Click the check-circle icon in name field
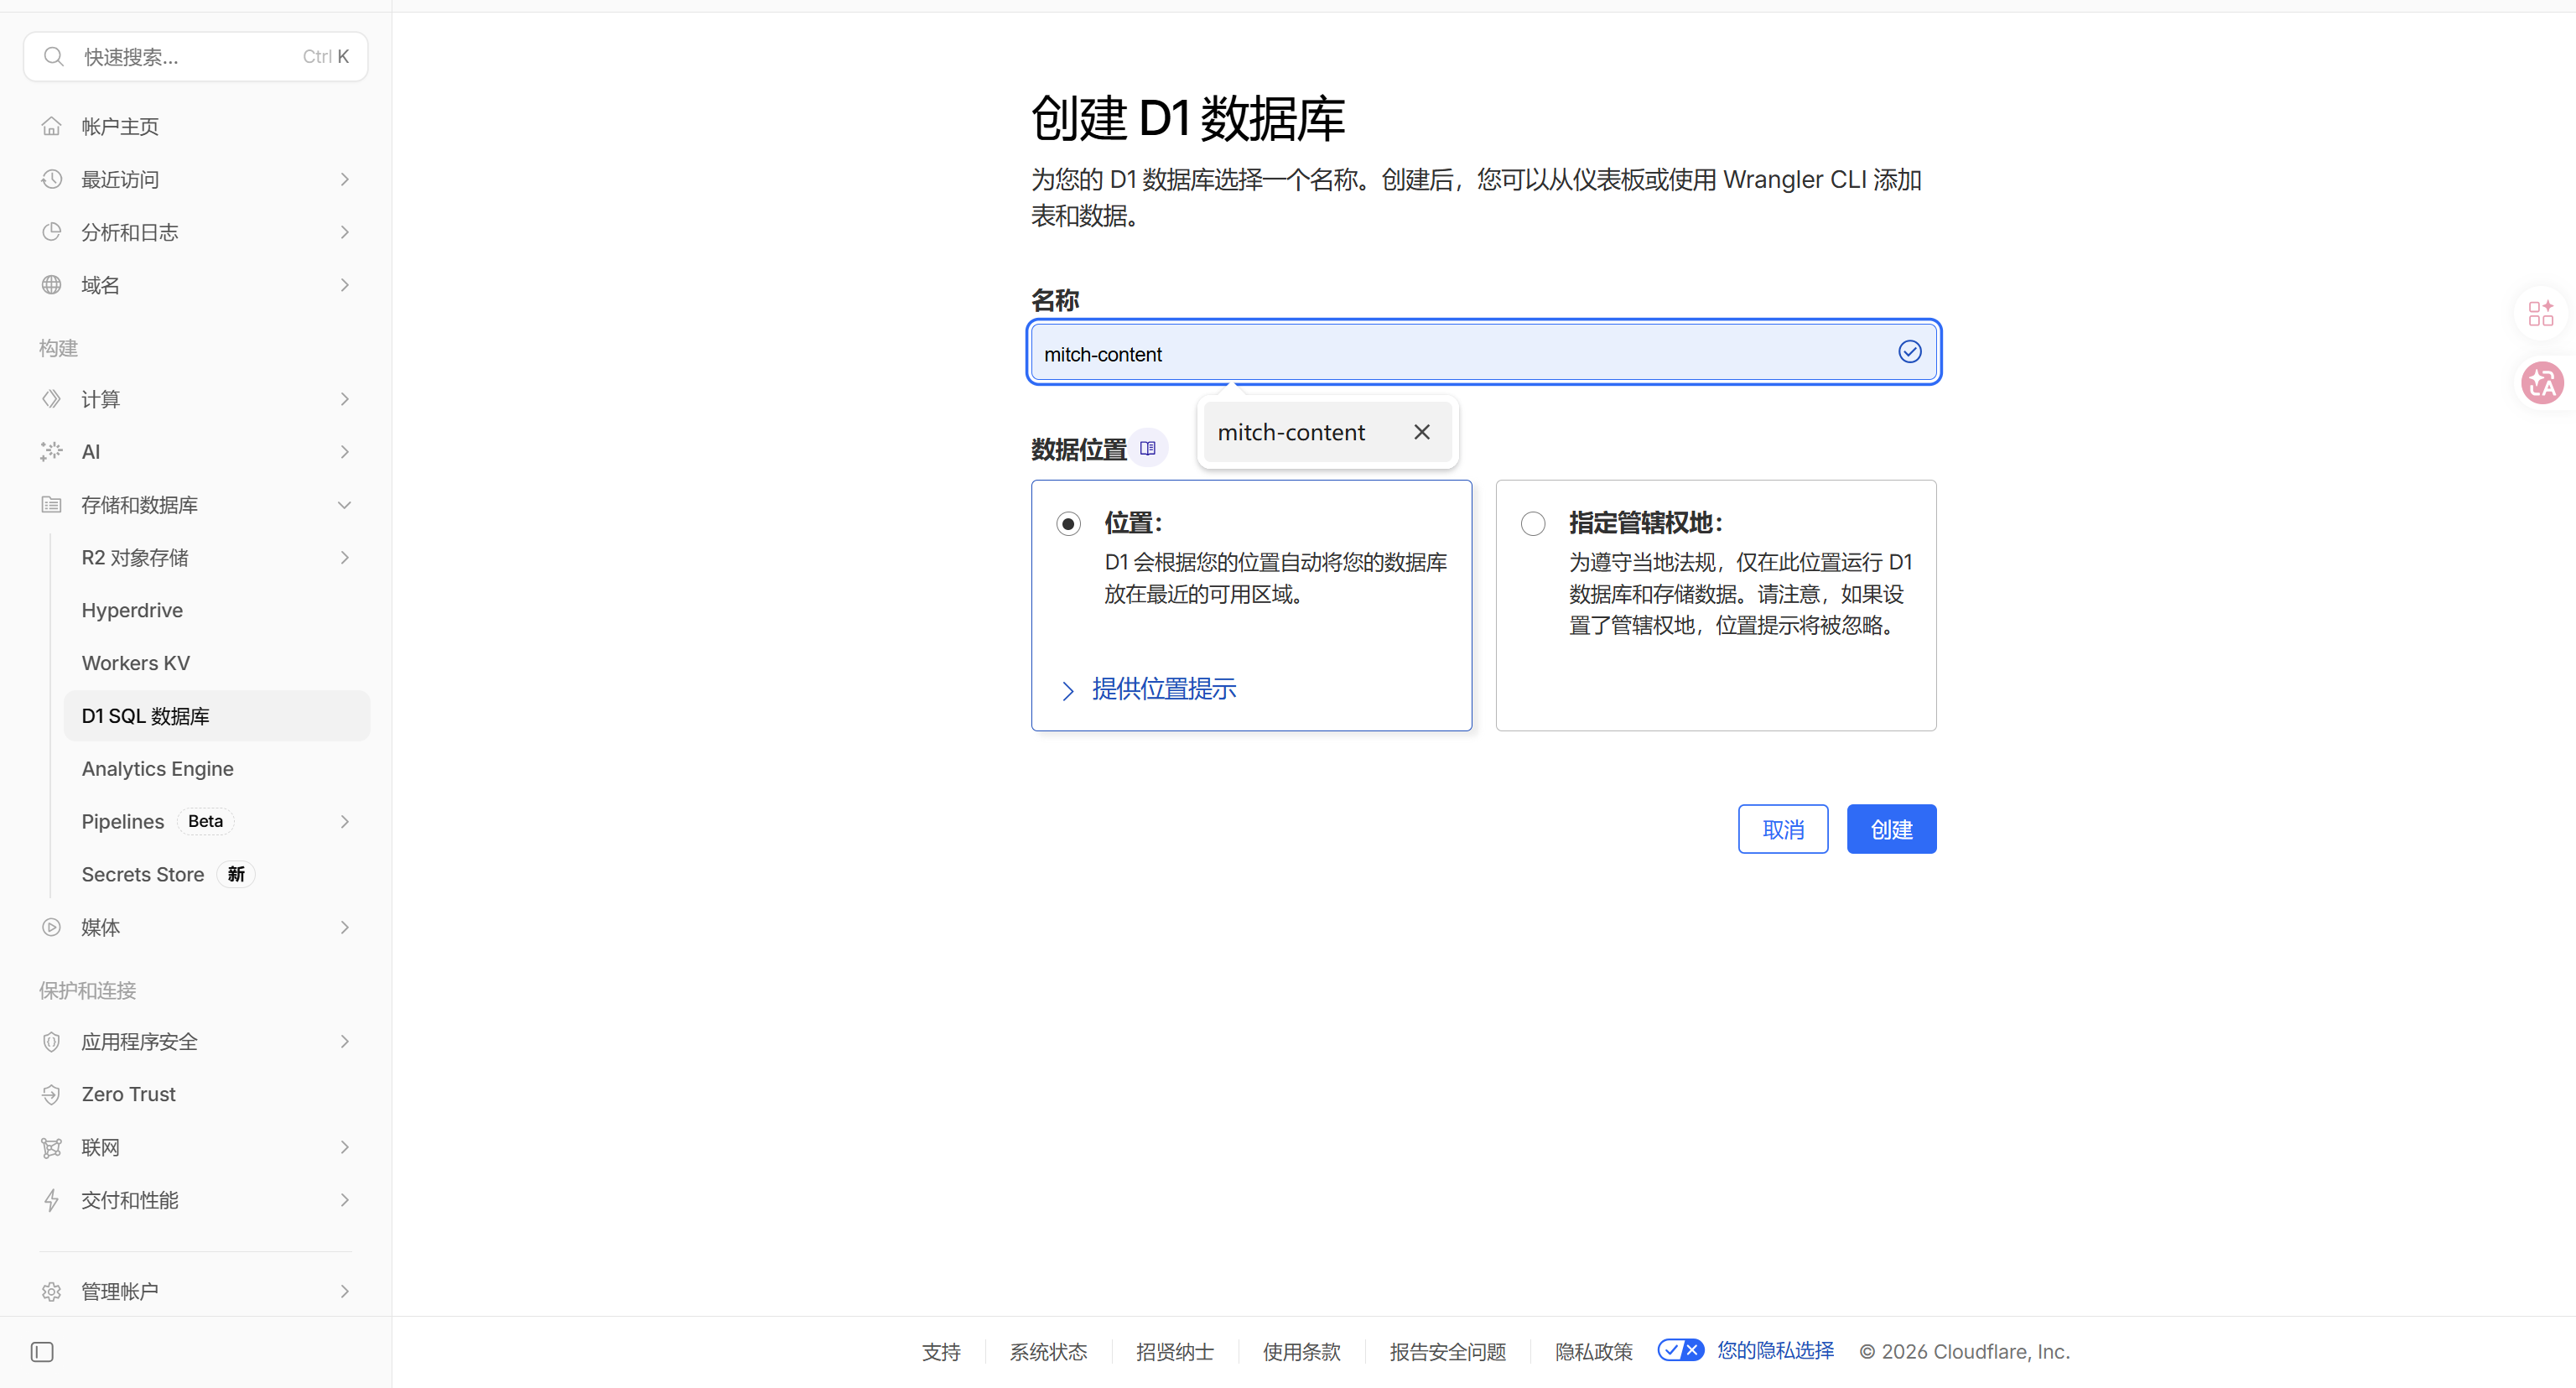Viewport: 2576px width, 1388px height. [1909, 352]
